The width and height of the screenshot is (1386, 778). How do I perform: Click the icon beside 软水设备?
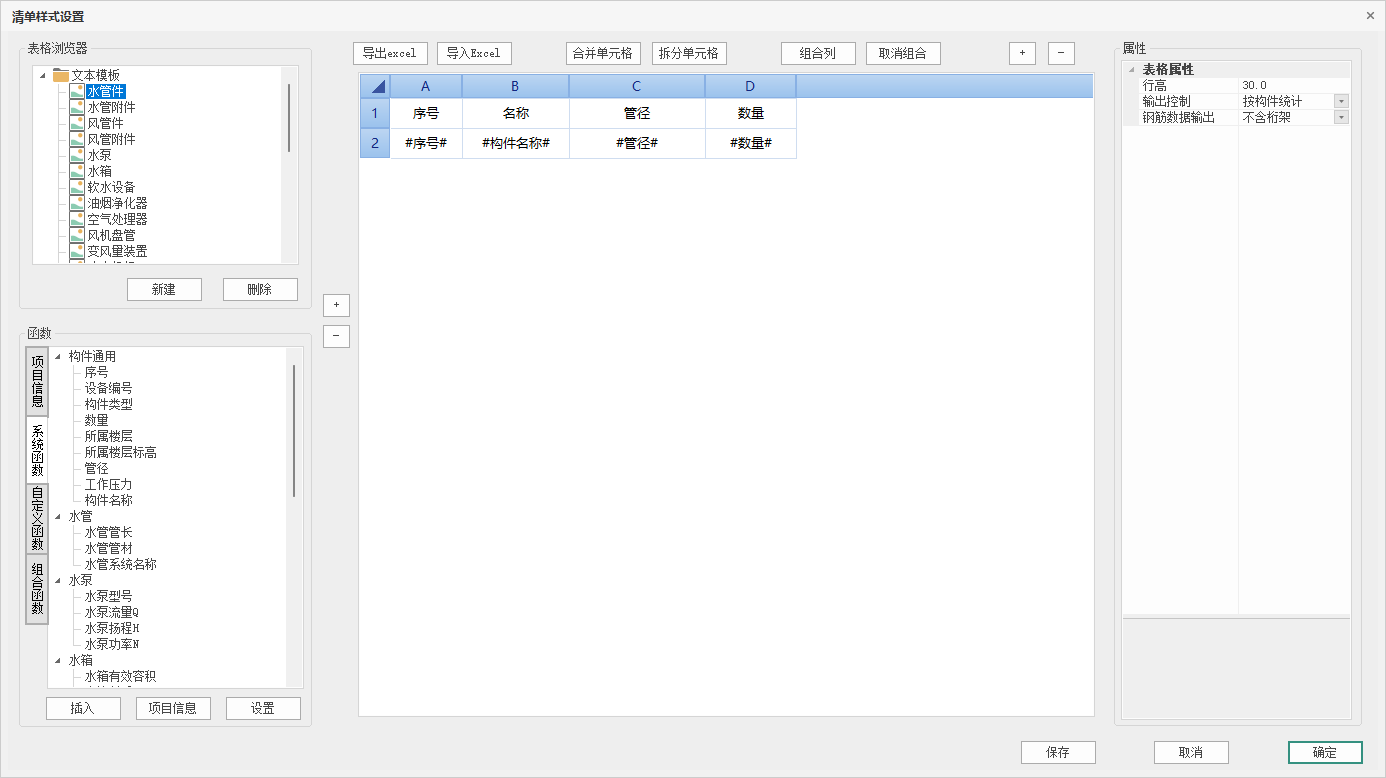[x=77, y=187]
